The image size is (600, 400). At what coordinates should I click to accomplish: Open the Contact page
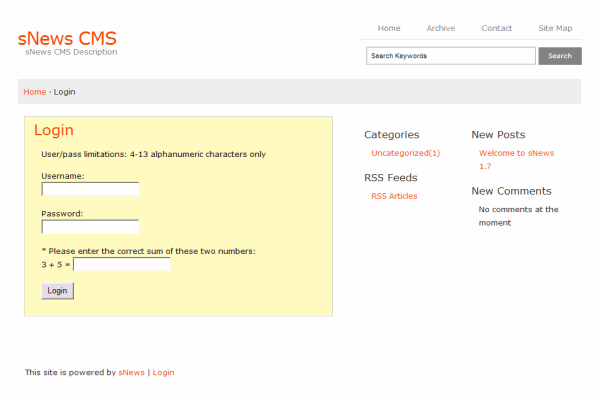click(496, 28)
